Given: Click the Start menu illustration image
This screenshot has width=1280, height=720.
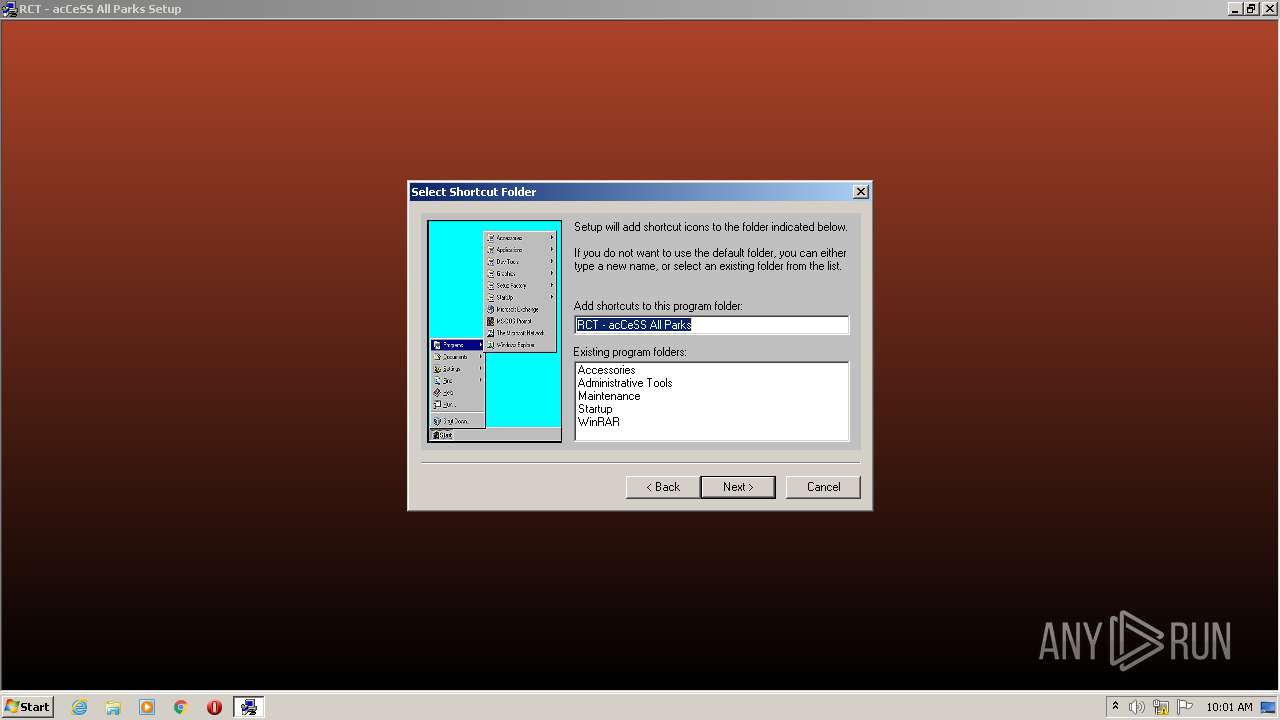Looking at the screenshot, I should (495, 331).
